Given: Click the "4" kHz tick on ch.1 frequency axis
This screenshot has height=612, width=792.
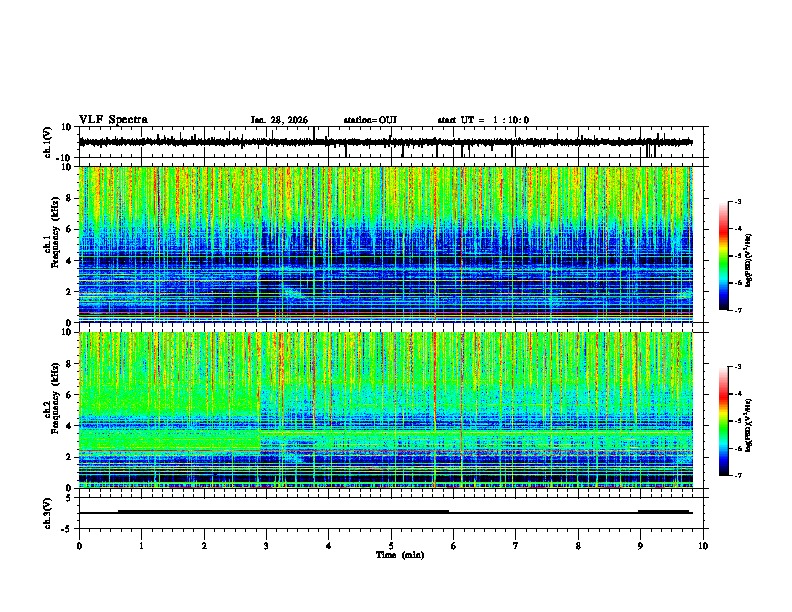Looking at the screenshot, I should point(70,260).
